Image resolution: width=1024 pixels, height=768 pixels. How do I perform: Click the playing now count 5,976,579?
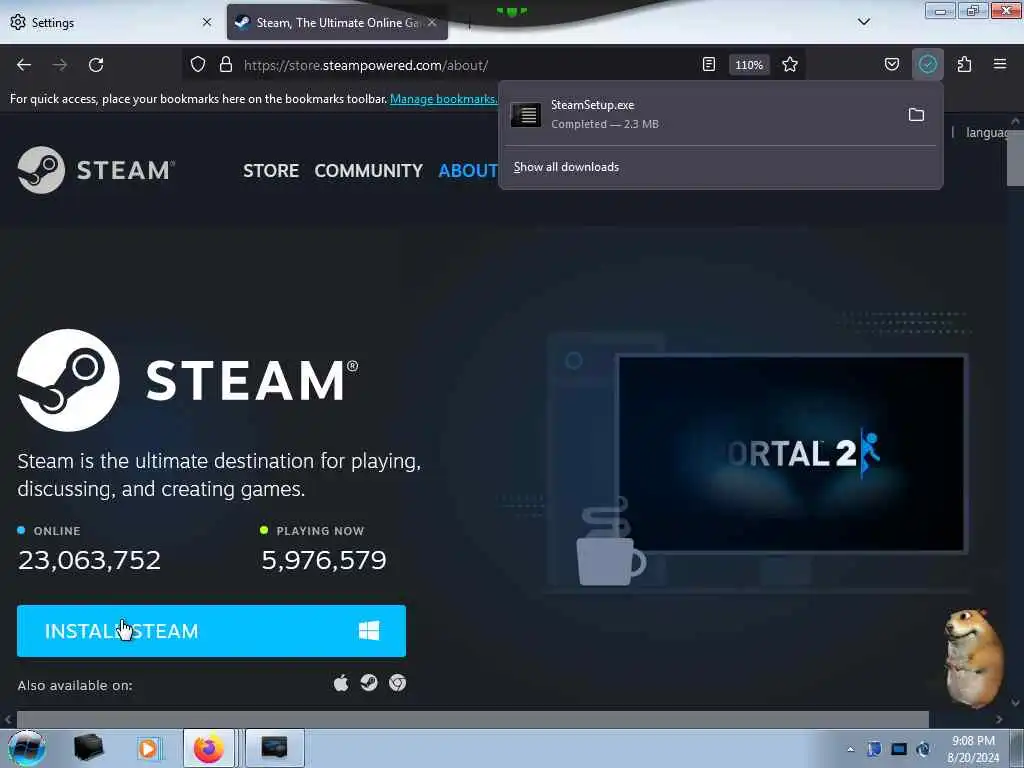[324, 560]
